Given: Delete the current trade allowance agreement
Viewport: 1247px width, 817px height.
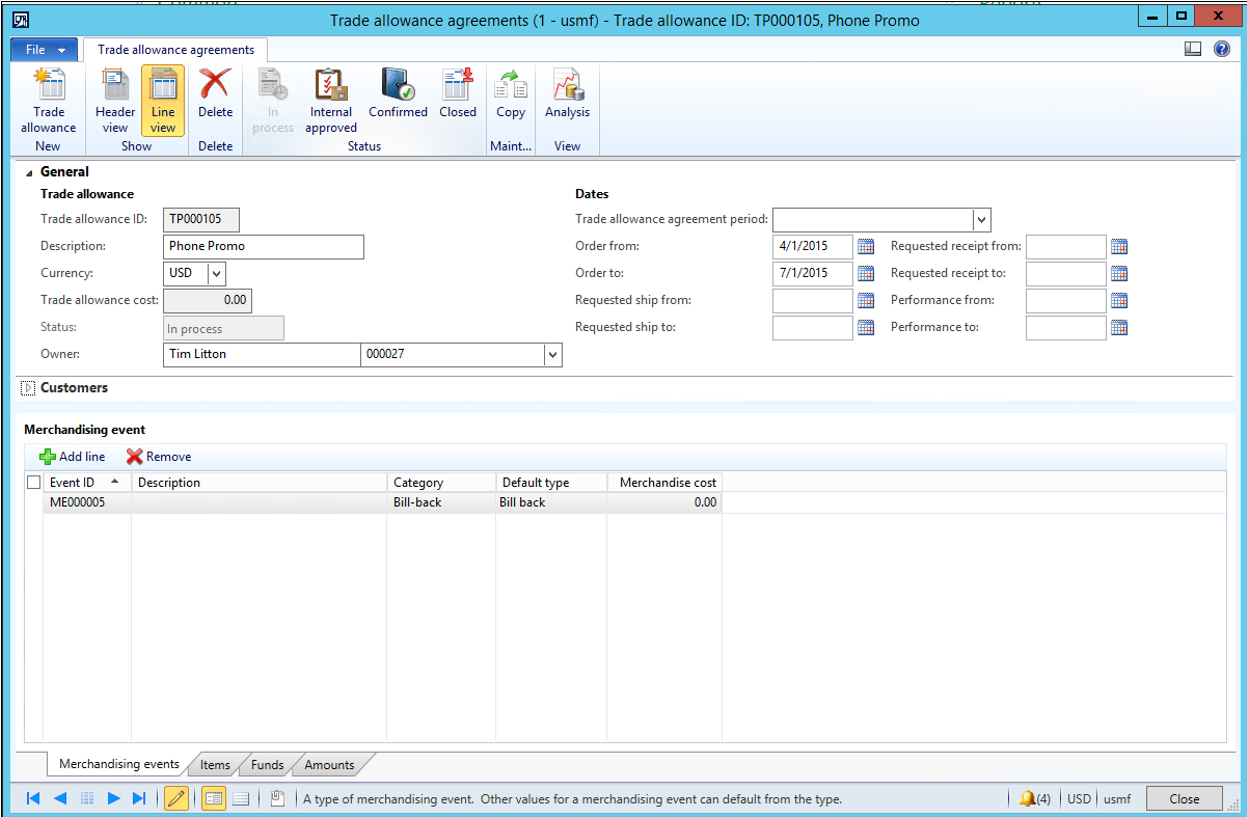Looking at the screenshot, I should click(215, 100).
